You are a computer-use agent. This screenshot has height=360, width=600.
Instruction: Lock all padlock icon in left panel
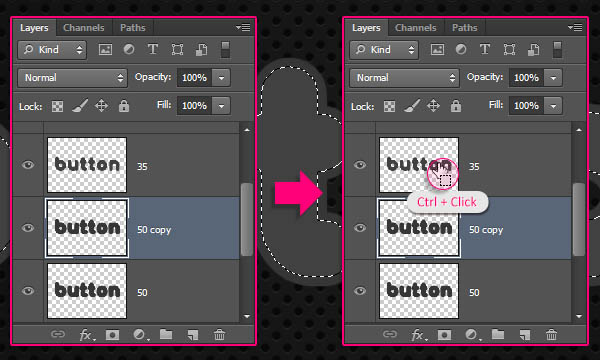[x=124, y=106]
